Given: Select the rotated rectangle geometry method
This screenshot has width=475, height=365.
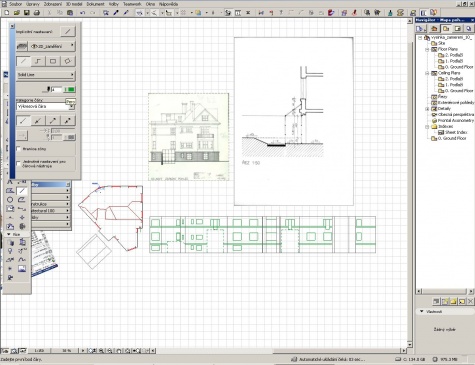Looking at the screenshot, I should tap(68, 61).
